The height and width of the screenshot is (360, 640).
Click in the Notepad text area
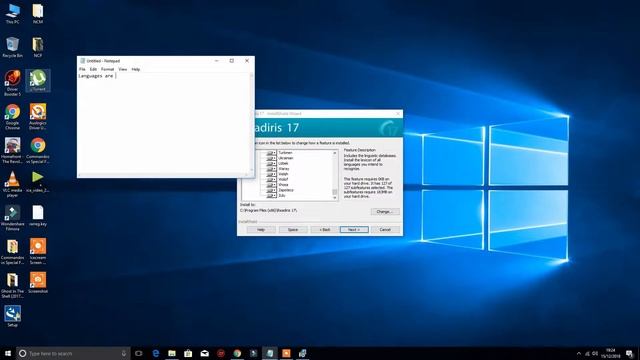(x=163, y=124)
